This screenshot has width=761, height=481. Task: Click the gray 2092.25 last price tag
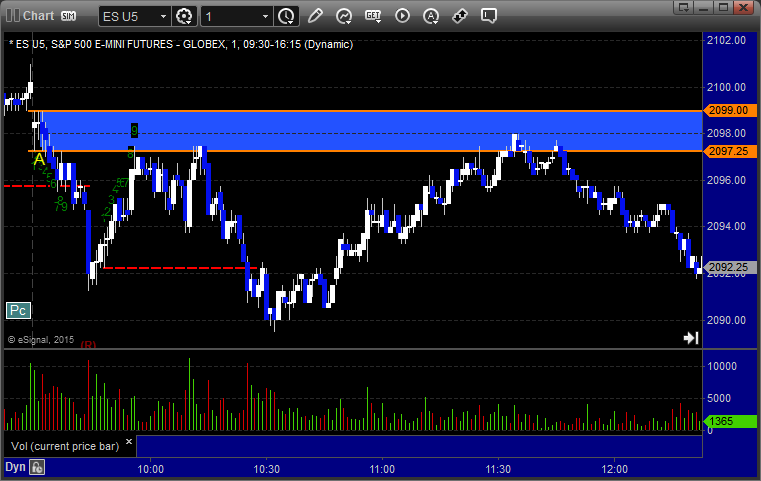pos(730,267)
